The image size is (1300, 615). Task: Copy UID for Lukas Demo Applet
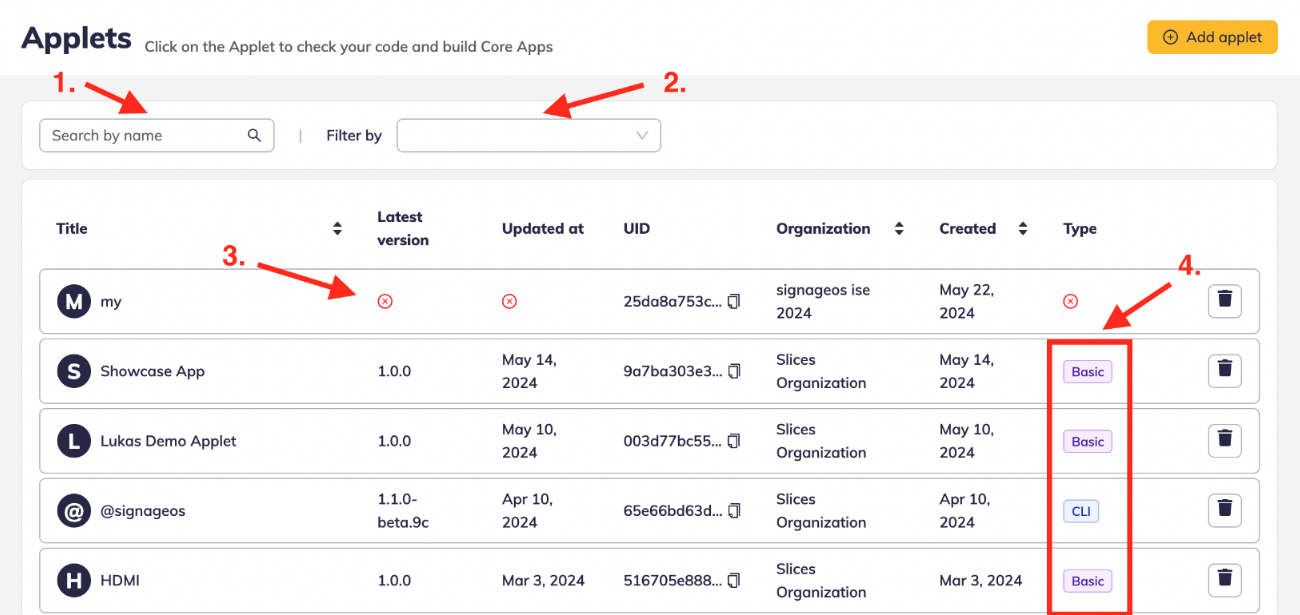click(734, 441)
